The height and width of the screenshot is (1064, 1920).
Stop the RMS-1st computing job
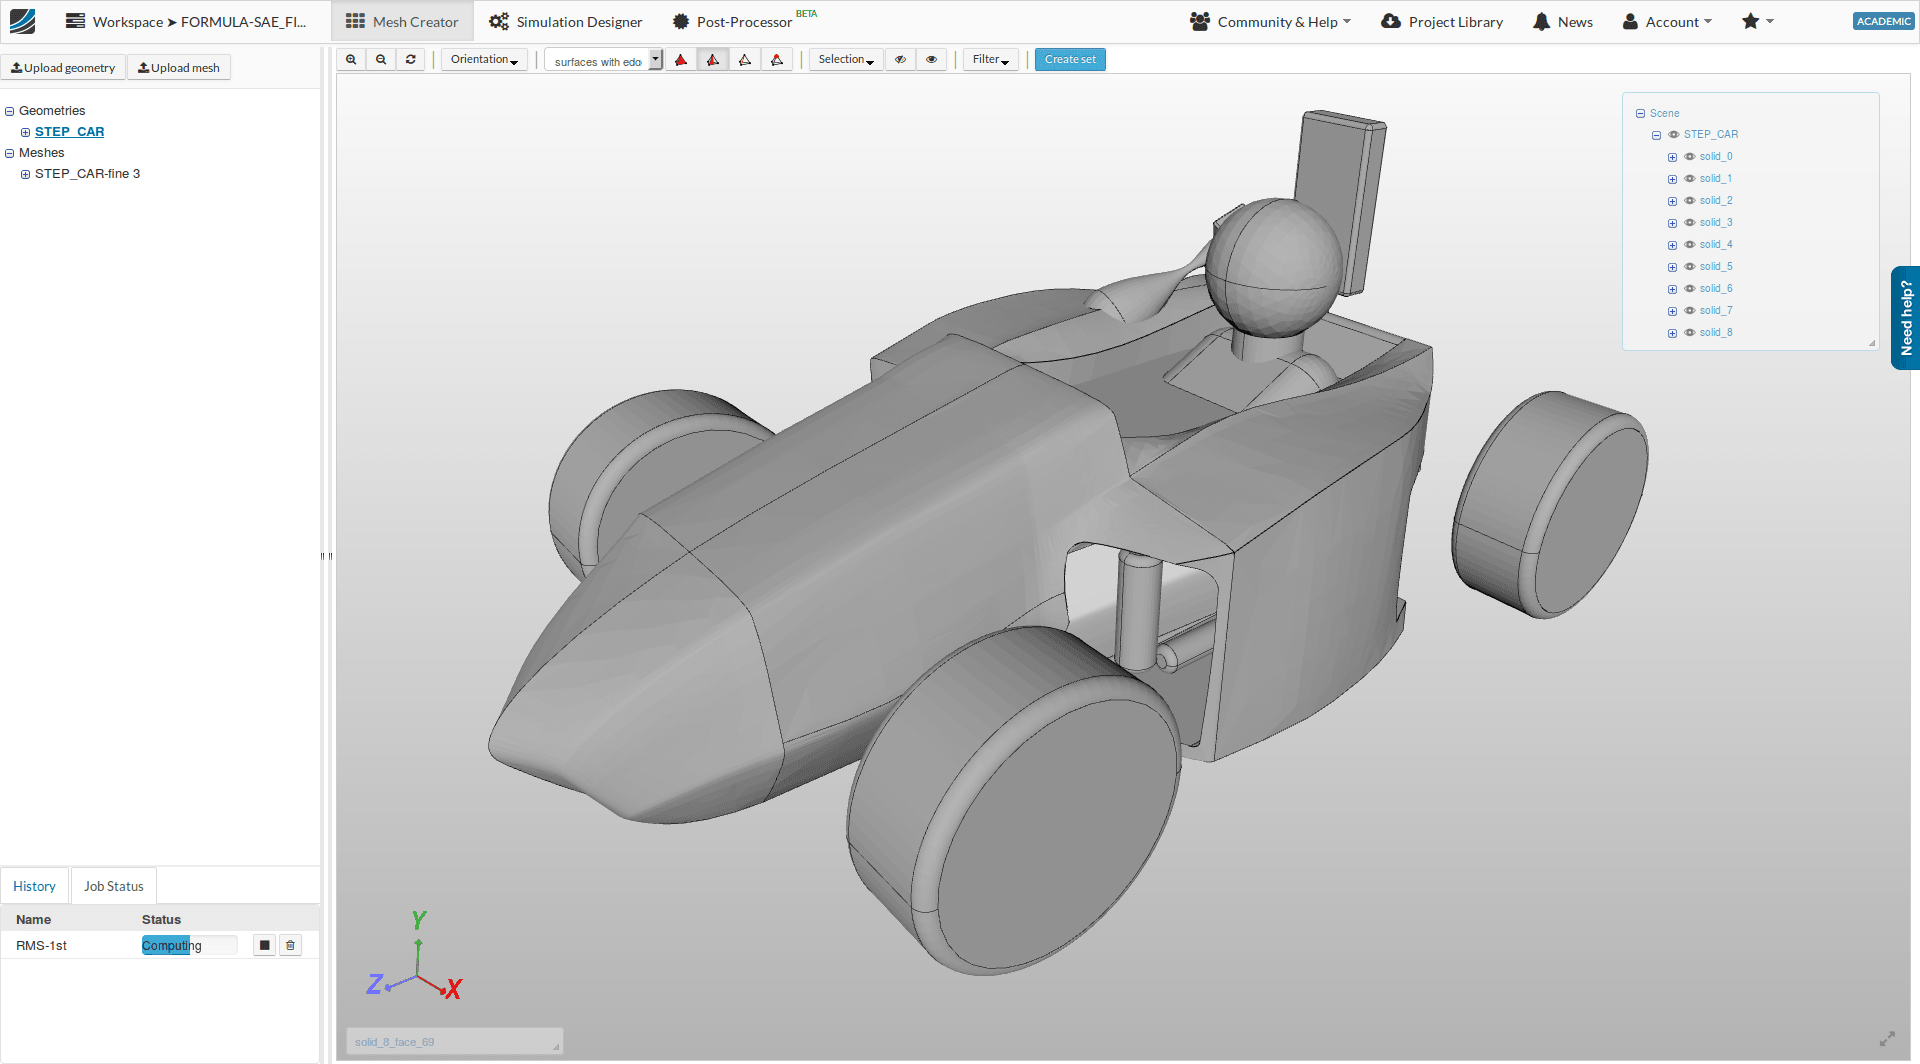pyautogui.click(x=264, y=946)
